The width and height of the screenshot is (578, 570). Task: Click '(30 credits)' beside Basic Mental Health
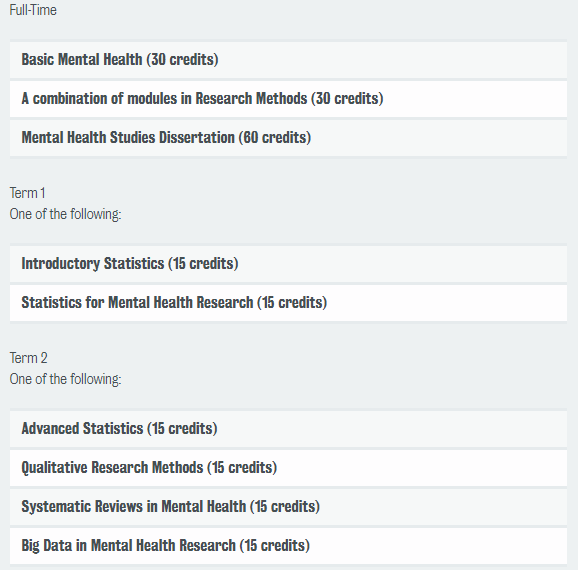182,59
